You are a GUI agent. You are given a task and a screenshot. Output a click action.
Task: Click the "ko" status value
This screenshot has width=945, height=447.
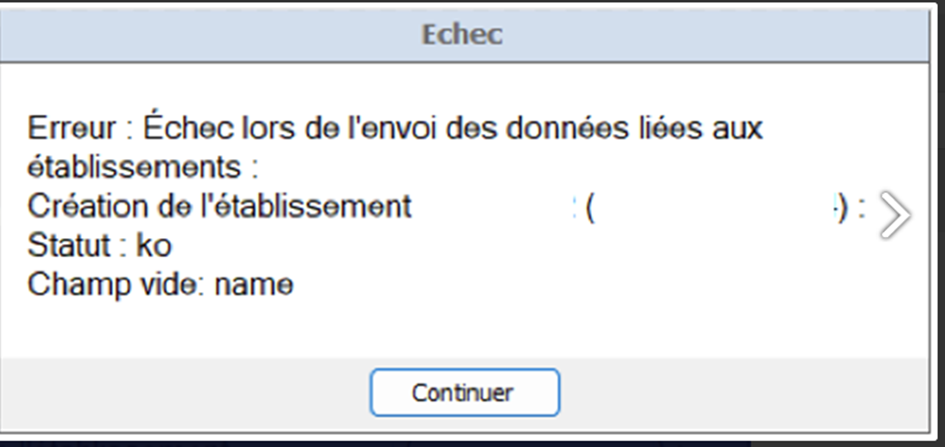[x=152, y=246]
